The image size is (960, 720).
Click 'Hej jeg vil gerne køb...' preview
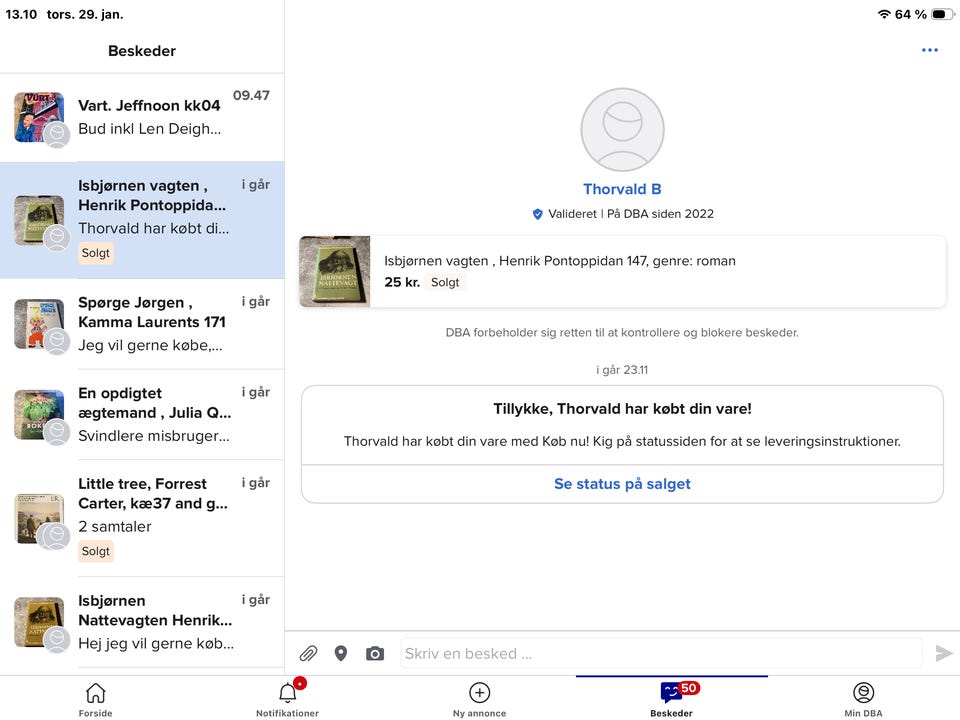(156, 643)
